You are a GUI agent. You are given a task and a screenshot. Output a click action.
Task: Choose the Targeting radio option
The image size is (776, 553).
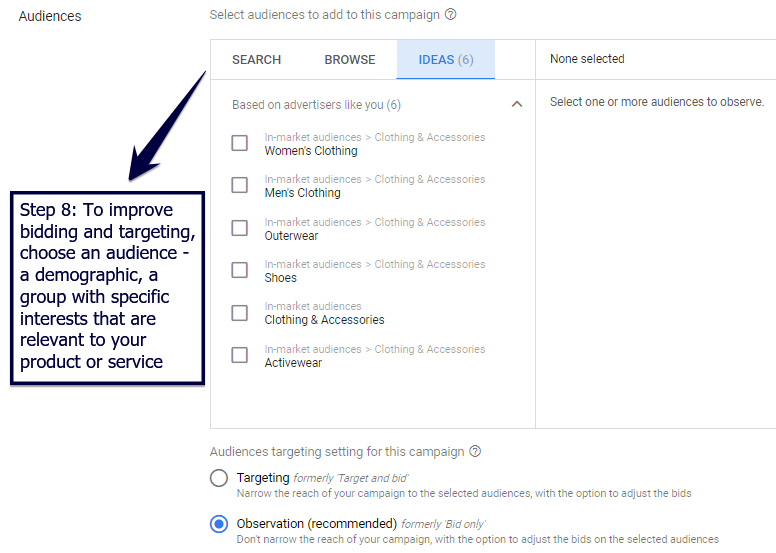[x=219, y=478]
